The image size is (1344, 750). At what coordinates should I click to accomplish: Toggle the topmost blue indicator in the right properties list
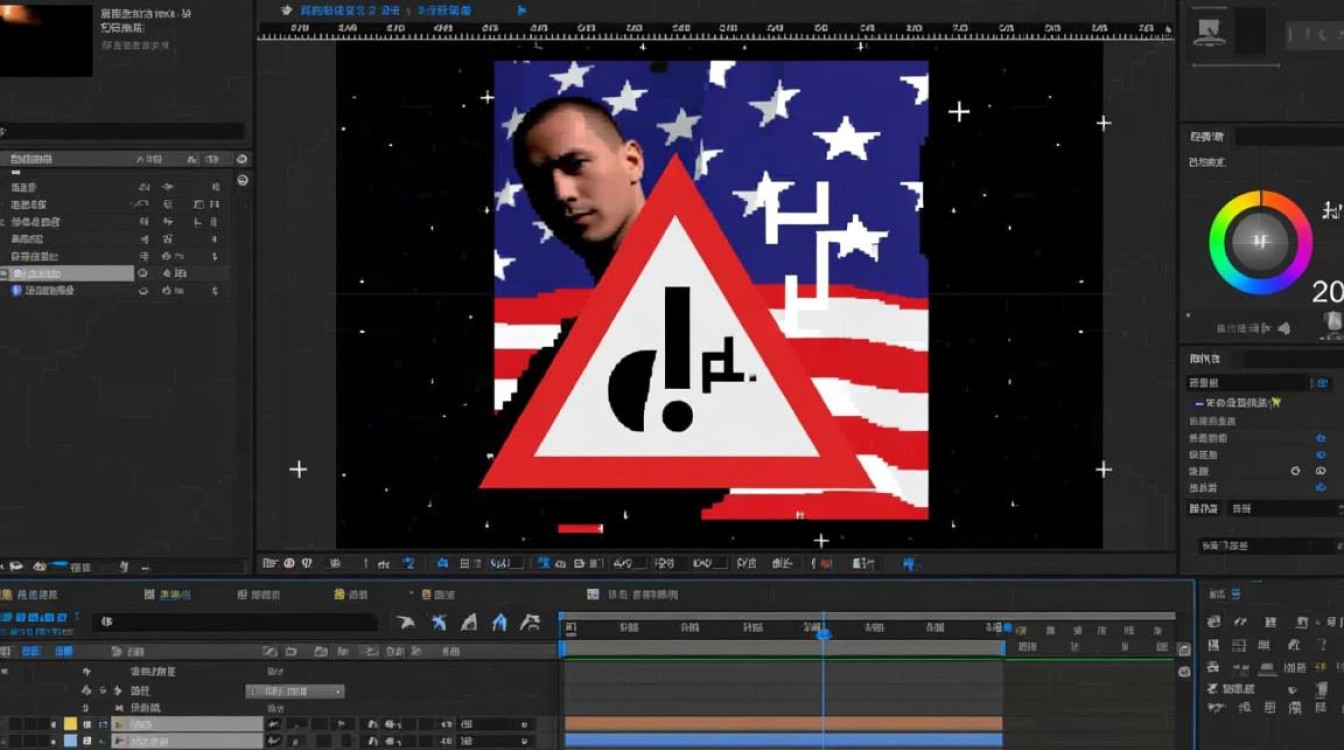pyautogui.click(x=1322, y=383)
